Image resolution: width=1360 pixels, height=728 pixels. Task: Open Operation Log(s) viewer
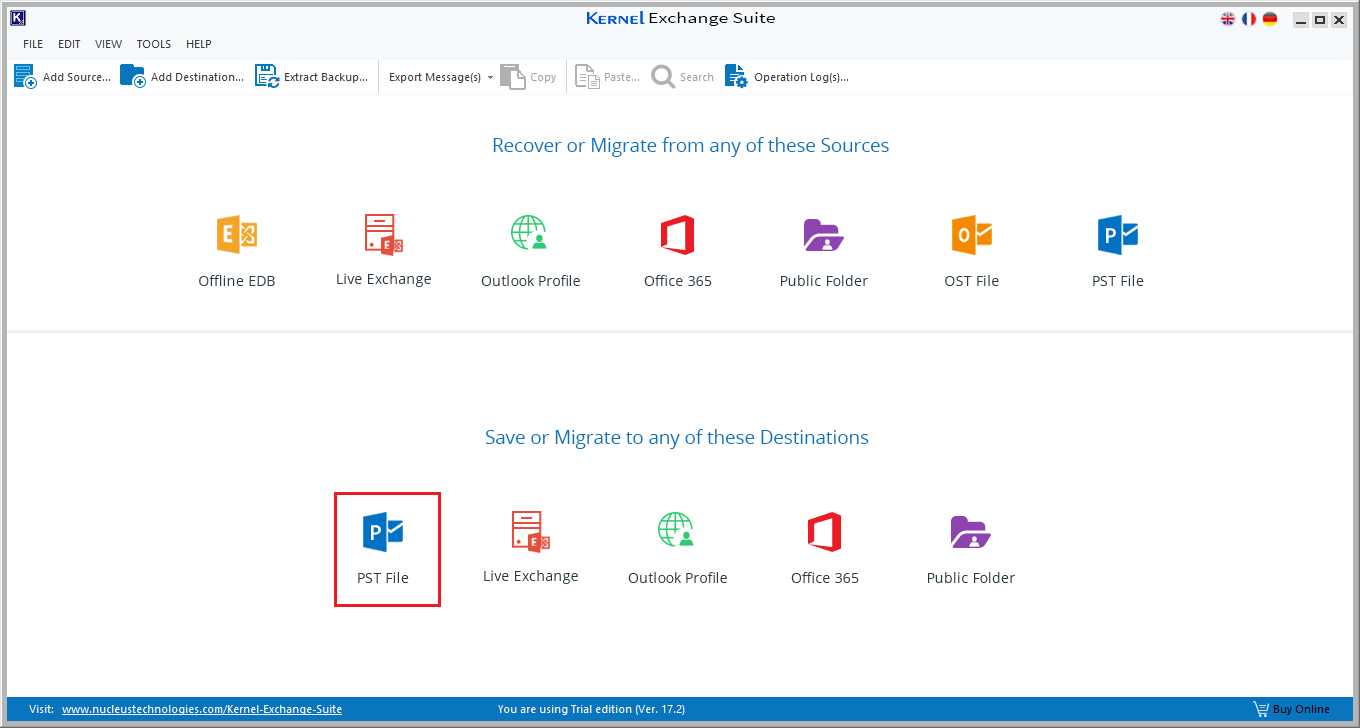click(787, 77)
